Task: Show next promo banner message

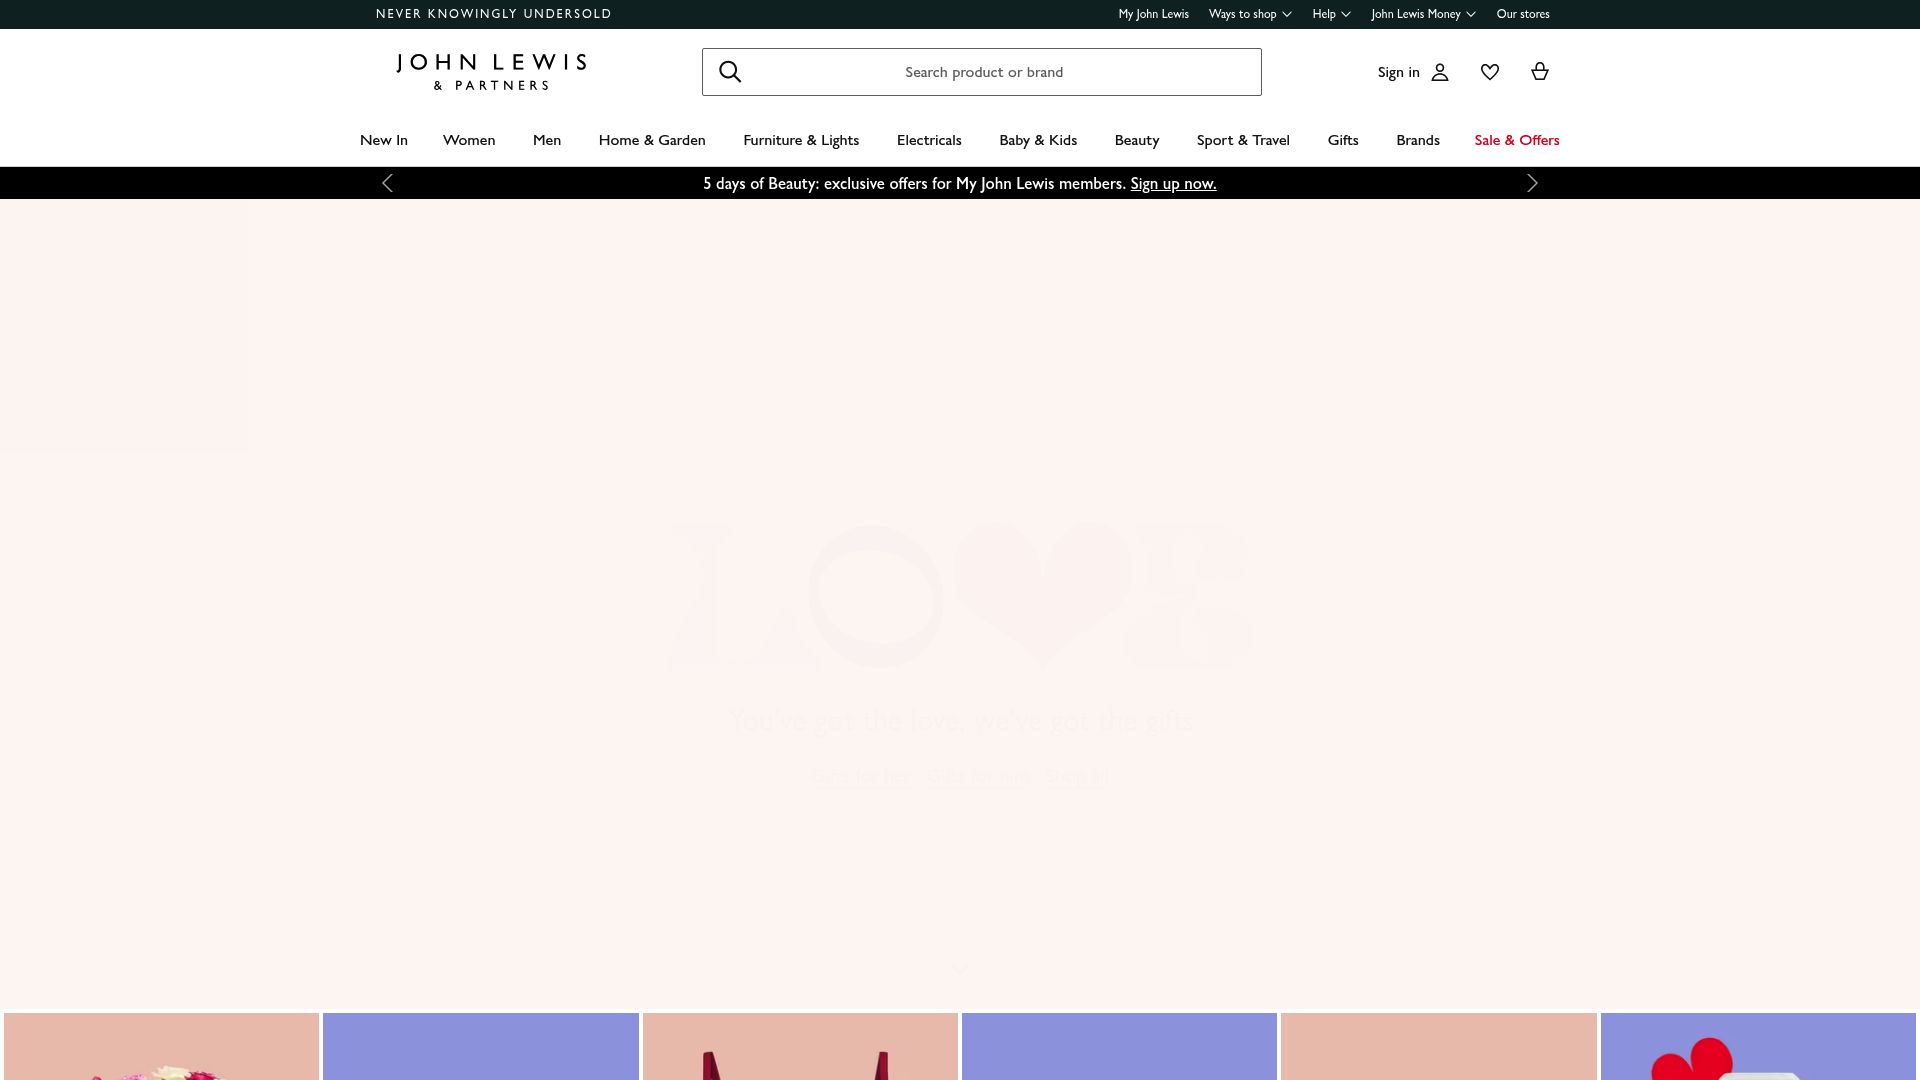Action: [1532, 183]
